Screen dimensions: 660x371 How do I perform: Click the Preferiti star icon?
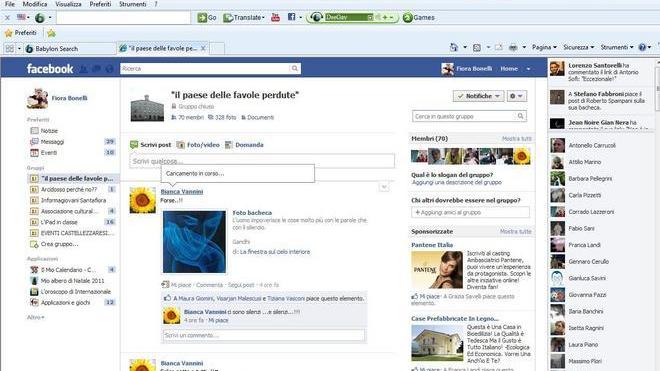click(x=8, y=33)
